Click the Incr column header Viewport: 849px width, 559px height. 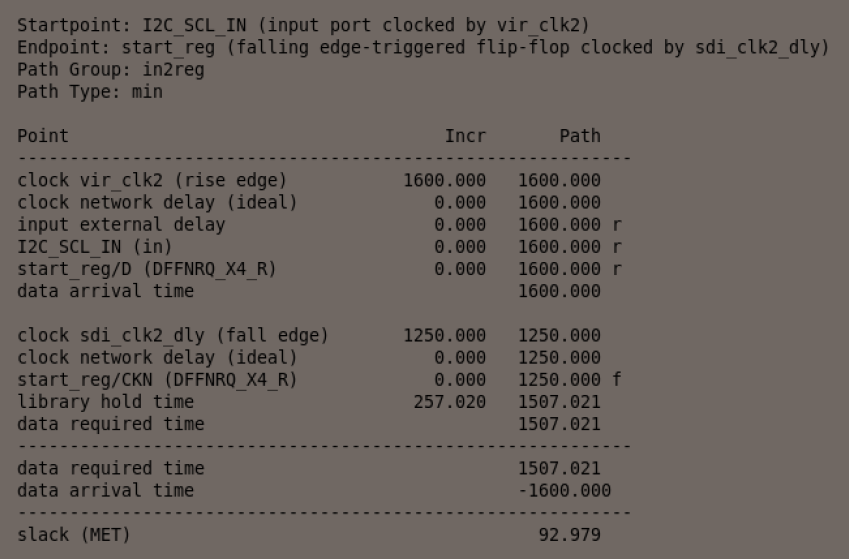pyautogui.click(x=465, y=136)
